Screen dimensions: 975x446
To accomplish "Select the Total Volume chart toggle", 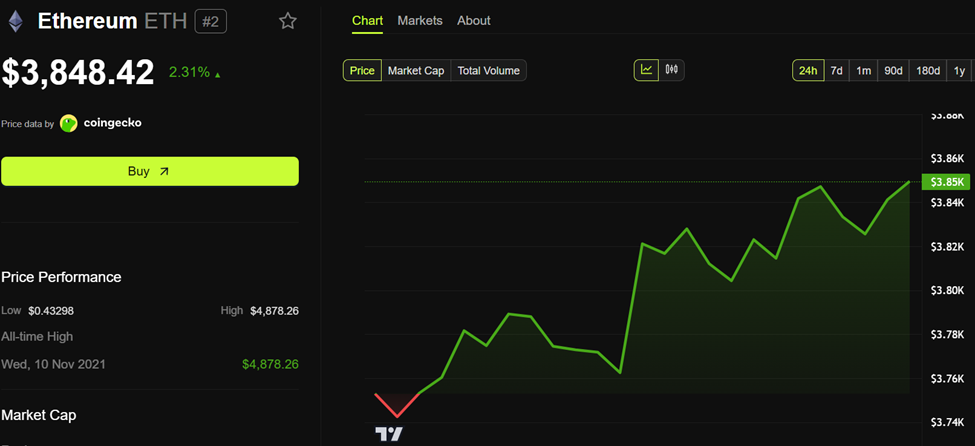I will 489,70.
